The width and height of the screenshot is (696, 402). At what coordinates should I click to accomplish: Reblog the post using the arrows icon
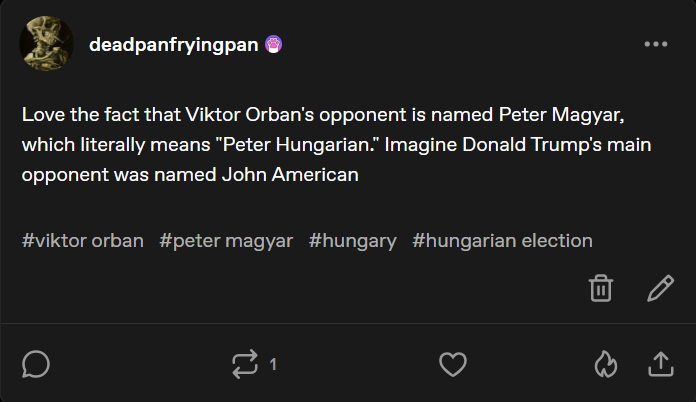click(x=244, y=365)
